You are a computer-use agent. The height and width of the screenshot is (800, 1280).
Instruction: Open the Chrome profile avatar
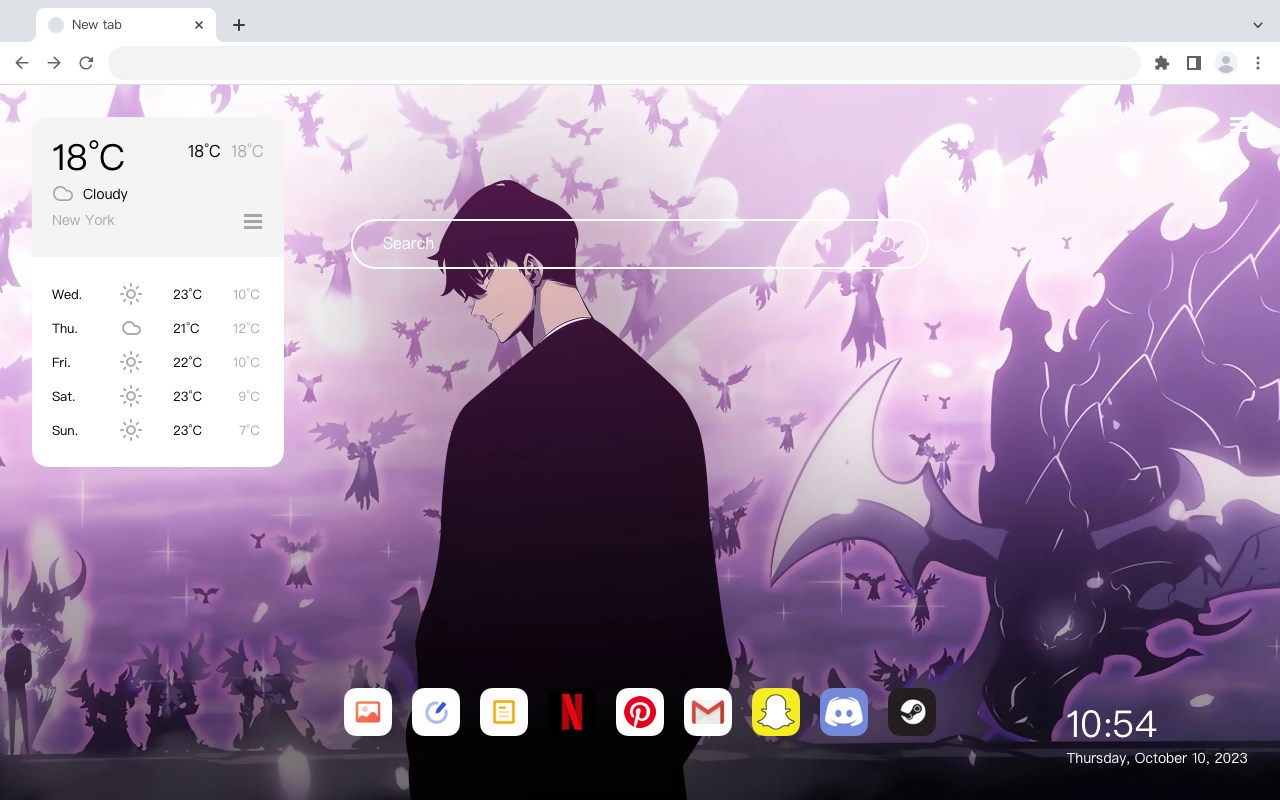click(x=1226, y=63)
